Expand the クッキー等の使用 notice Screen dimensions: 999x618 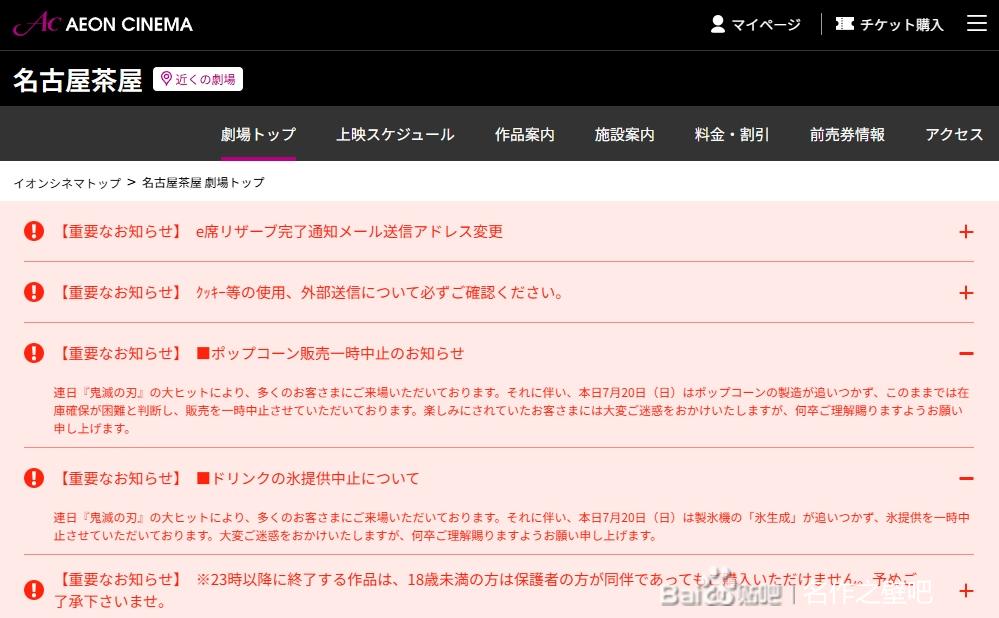[966, 292]
